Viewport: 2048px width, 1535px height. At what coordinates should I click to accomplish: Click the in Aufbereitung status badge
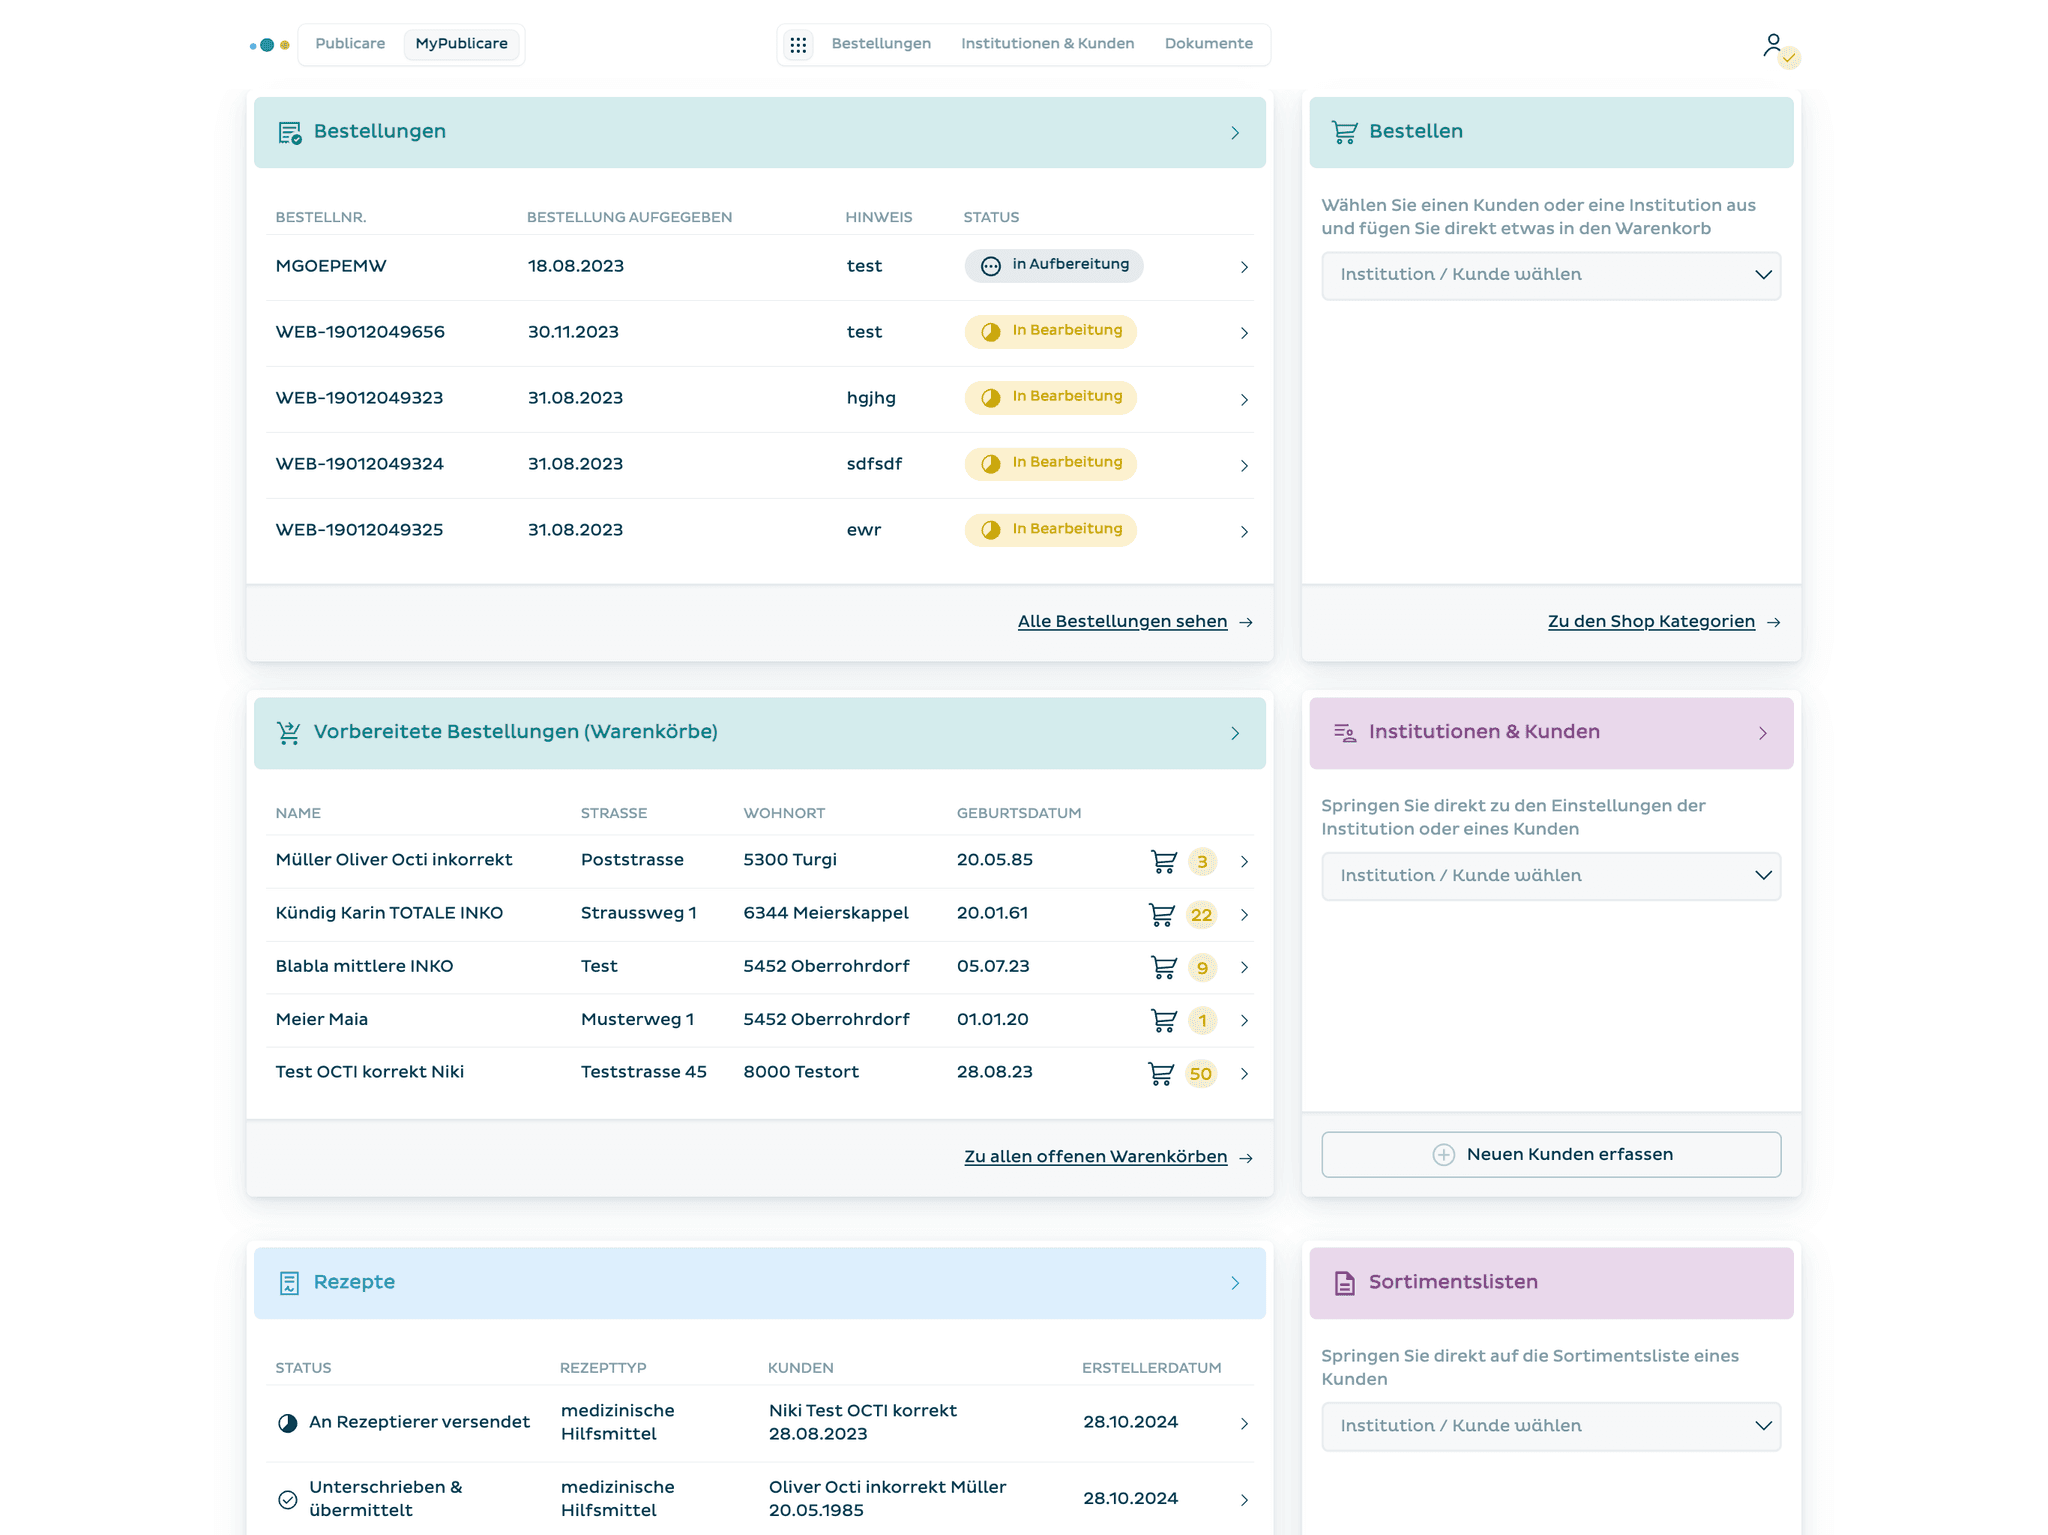point(1054,265)
